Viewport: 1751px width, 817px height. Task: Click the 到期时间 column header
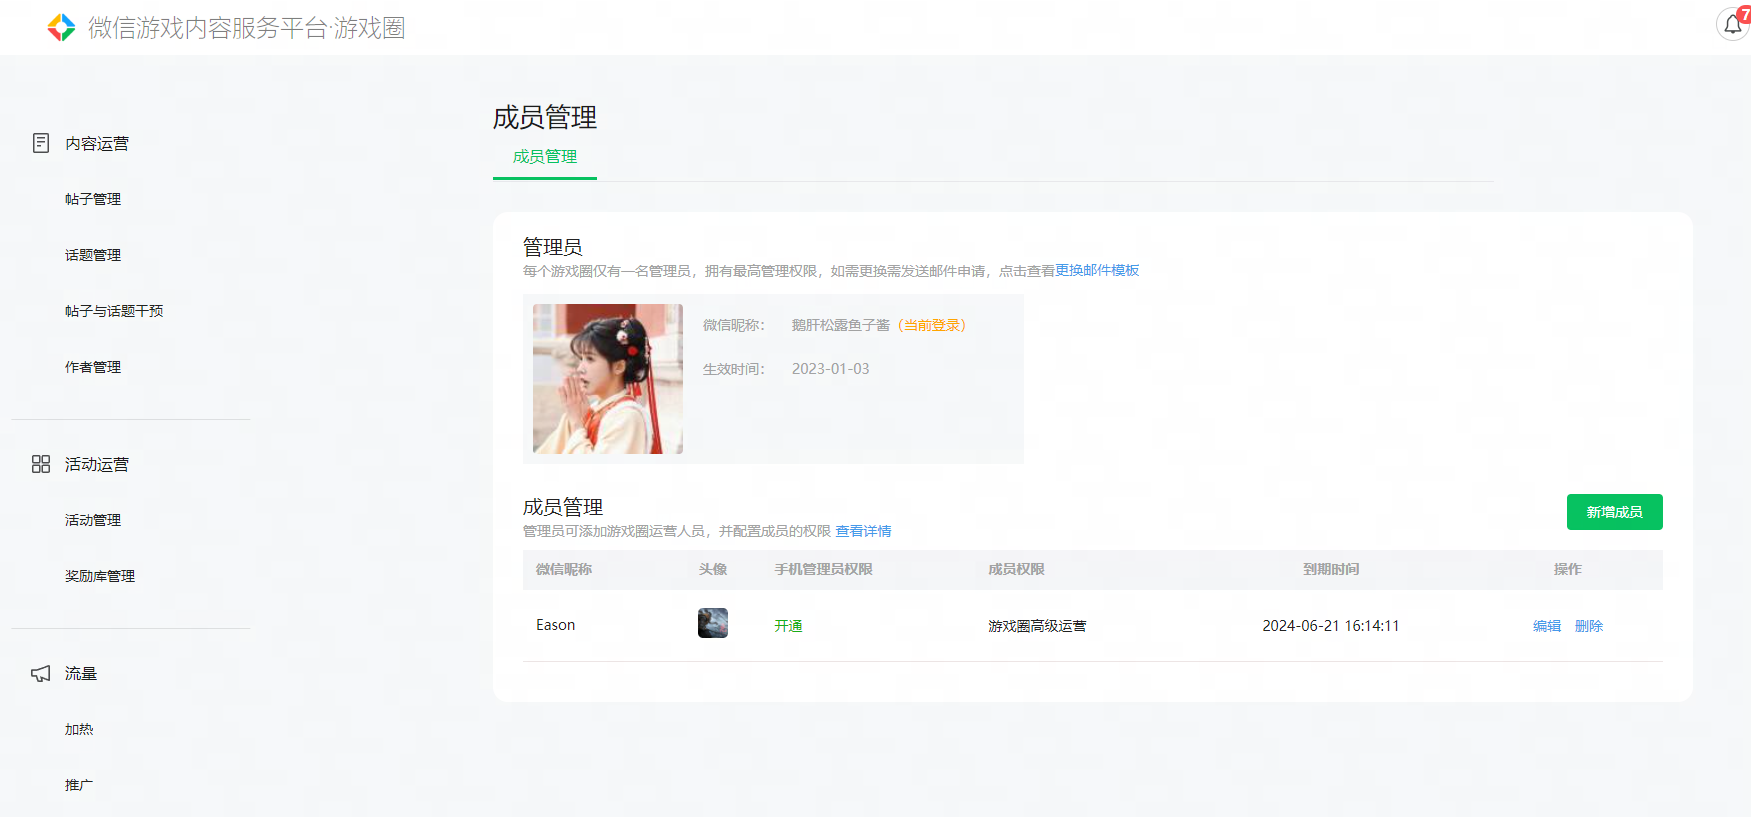click(1331, 569)
